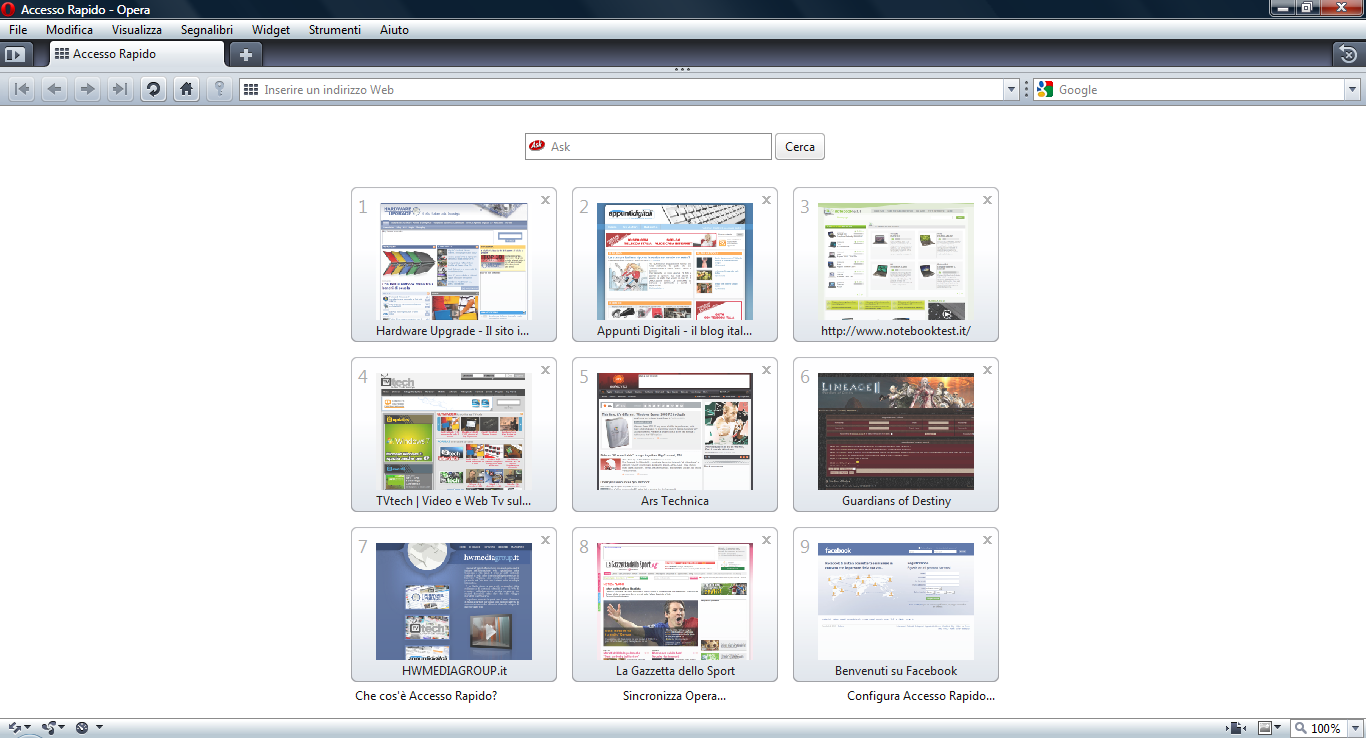Click the Ask logo in search box
The image size is (1366, 738).
(537, 146)
